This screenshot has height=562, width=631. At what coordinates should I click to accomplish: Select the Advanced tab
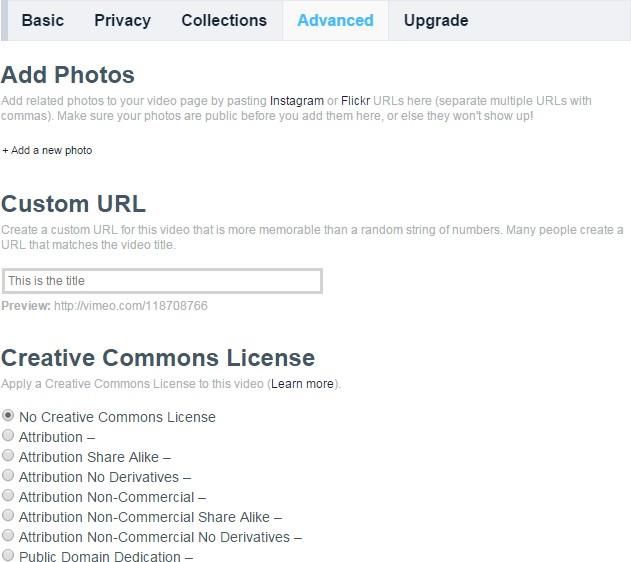point(335,21)
